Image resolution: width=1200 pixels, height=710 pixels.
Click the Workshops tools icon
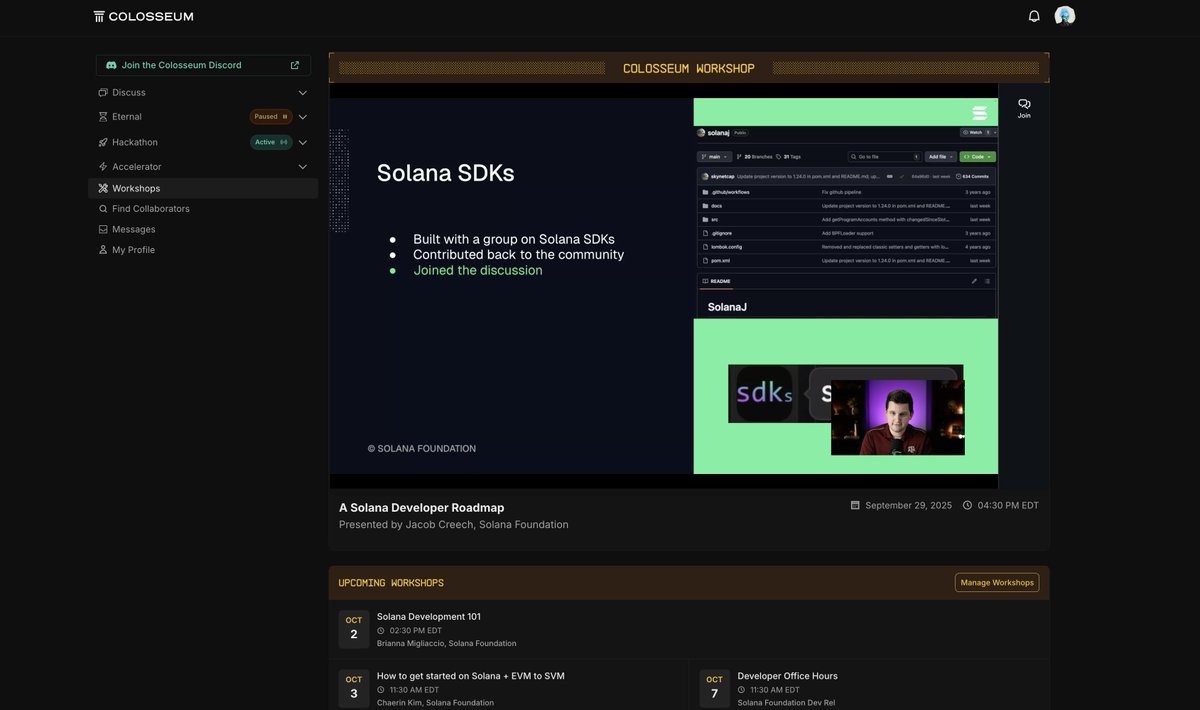(103, 188)
